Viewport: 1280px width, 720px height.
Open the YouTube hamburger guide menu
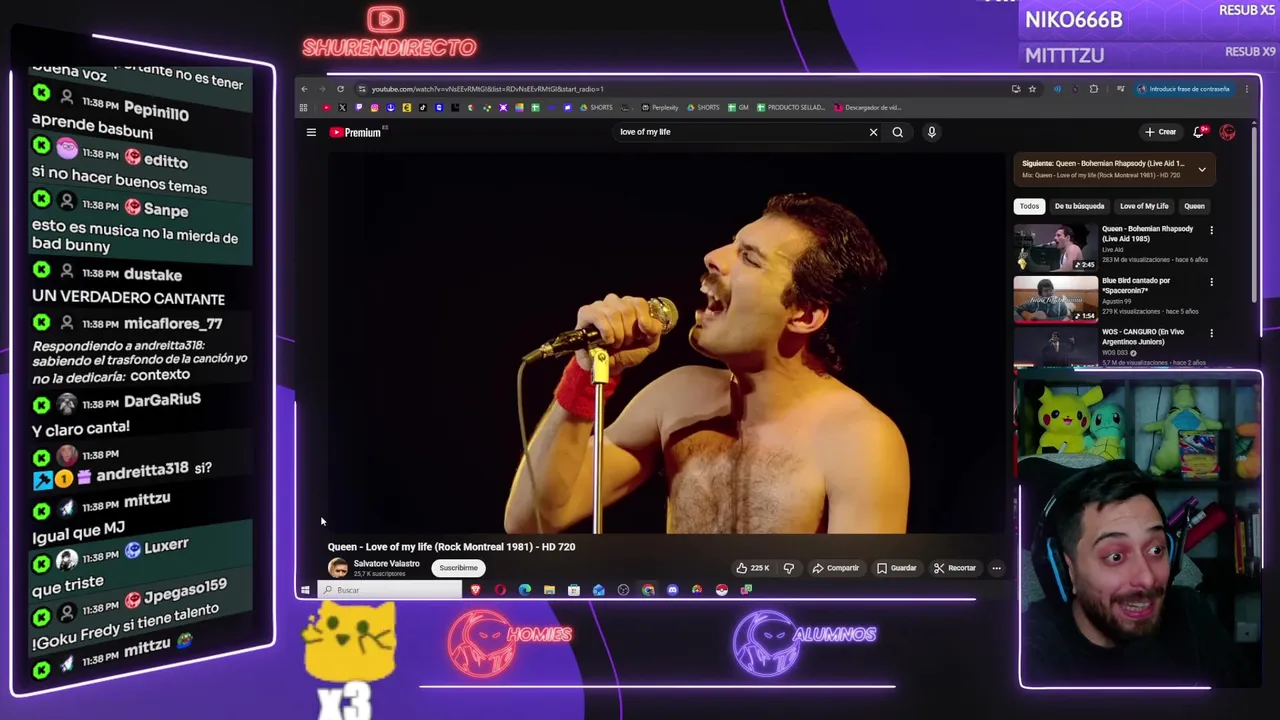311,132
